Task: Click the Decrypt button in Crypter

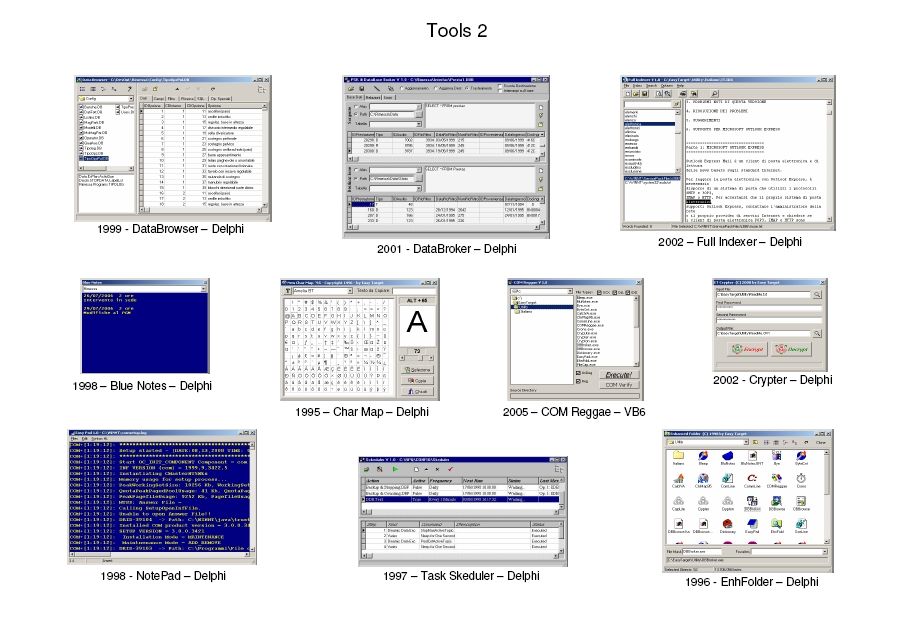Action: 792,349
